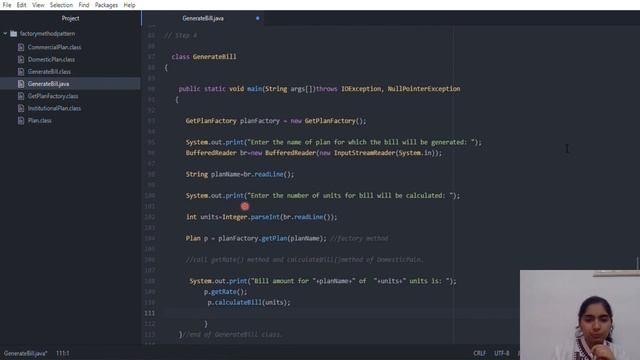
Task: Click the 'public static void main' line
Action: [319, 89]
